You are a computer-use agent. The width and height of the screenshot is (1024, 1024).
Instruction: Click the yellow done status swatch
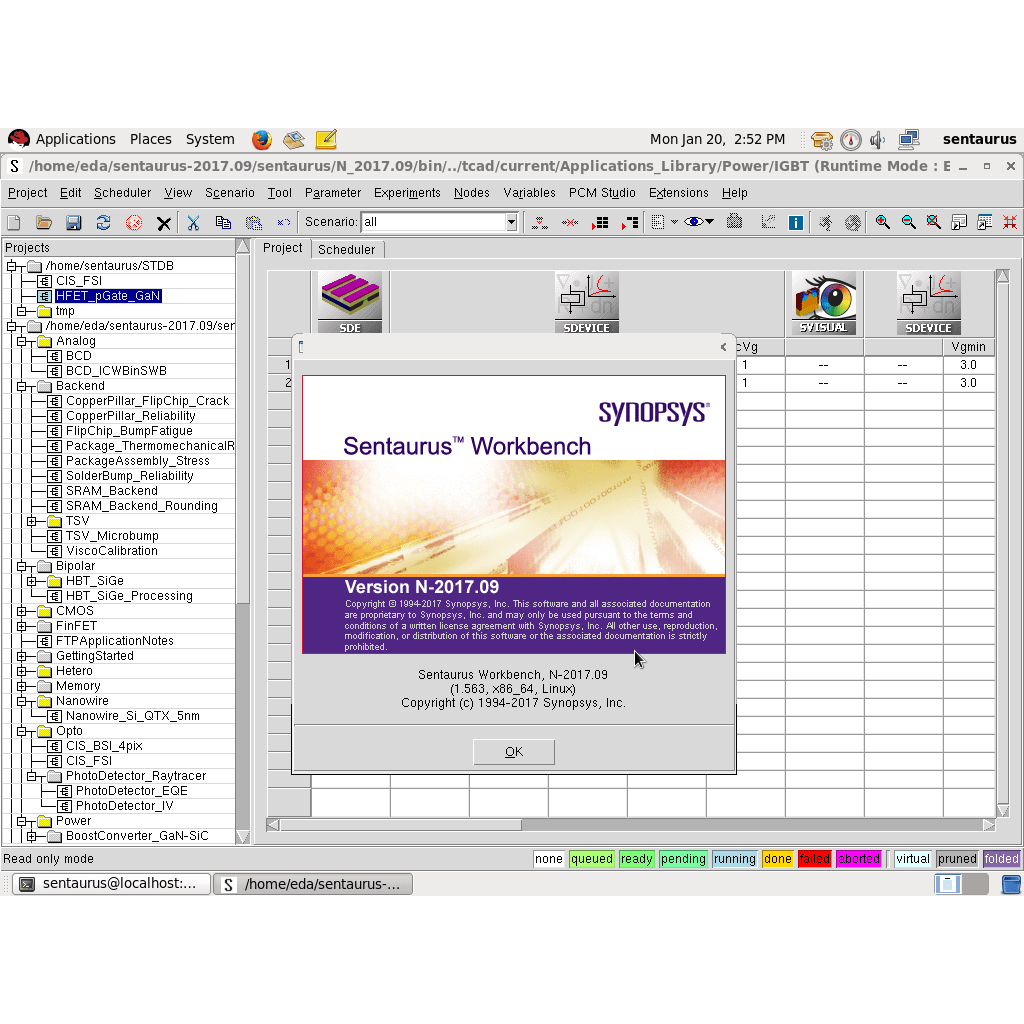[777, 859]
